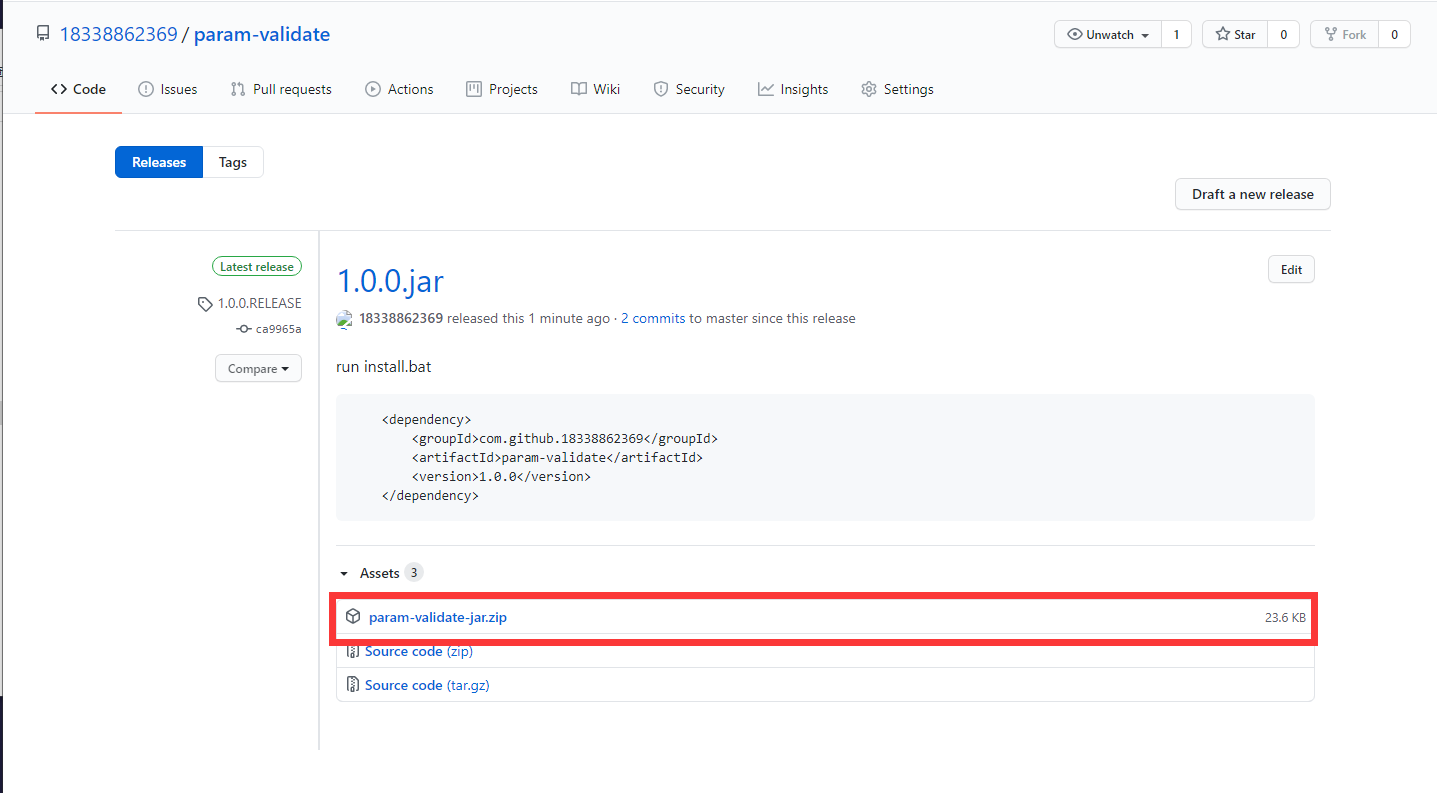Screen dimensions: 1437x793
Task: Go to Pull requests tab
Action: pos(281,89)
